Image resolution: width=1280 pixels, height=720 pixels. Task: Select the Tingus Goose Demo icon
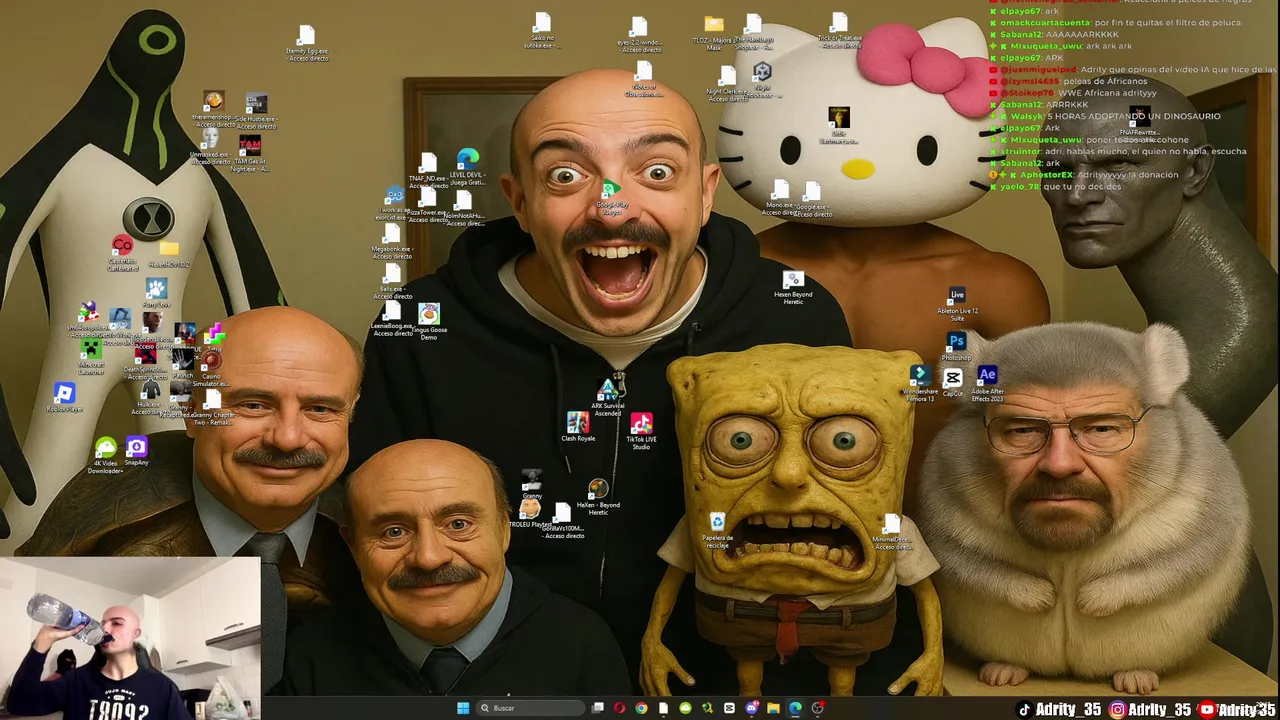coord(429,315)
